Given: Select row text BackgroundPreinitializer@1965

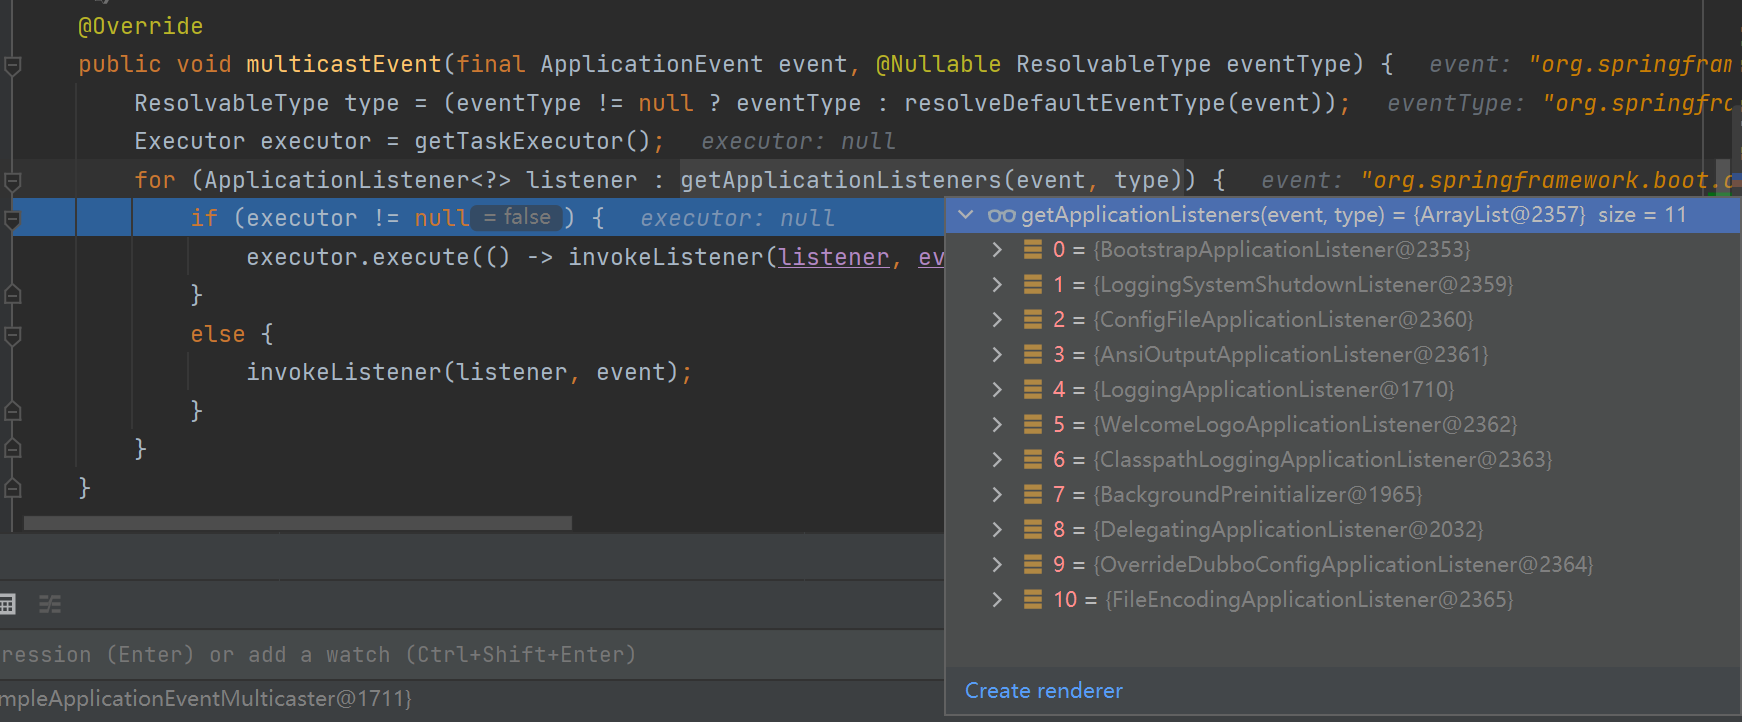Looking at the screenshot, I should coord(1258,495).
